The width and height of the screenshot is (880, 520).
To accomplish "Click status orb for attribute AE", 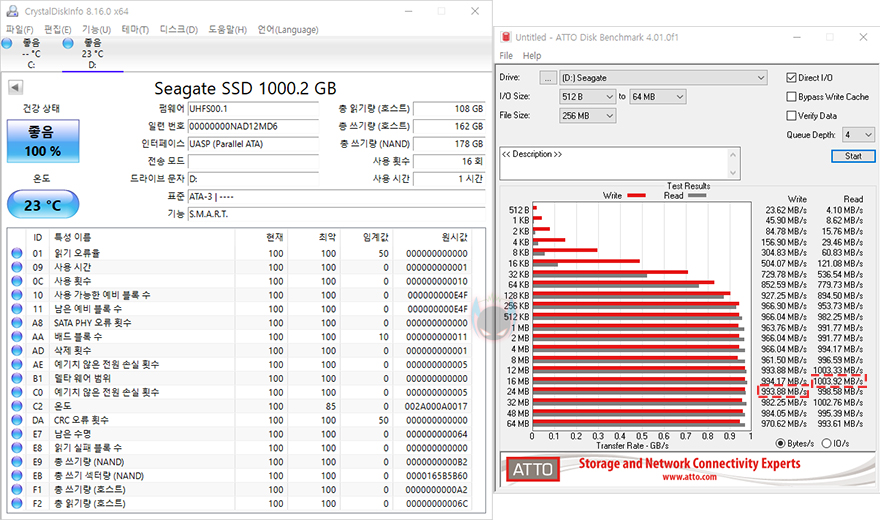I will pos(17,365).
